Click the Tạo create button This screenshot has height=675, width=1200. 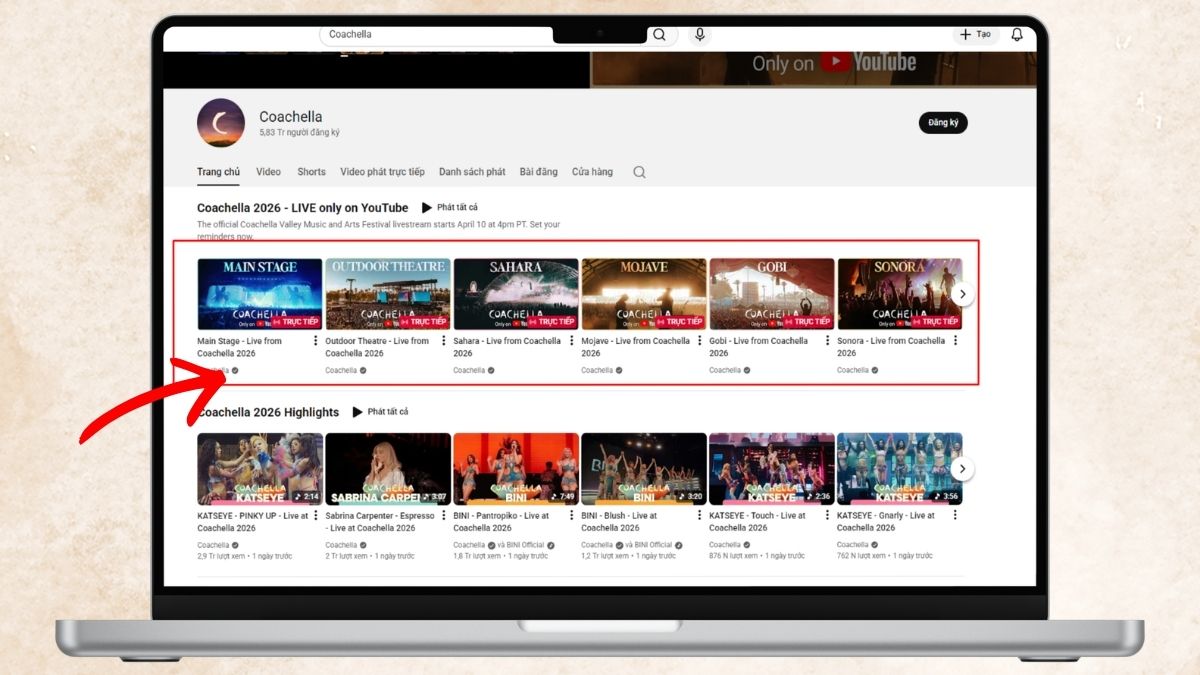tap(975, 34)
